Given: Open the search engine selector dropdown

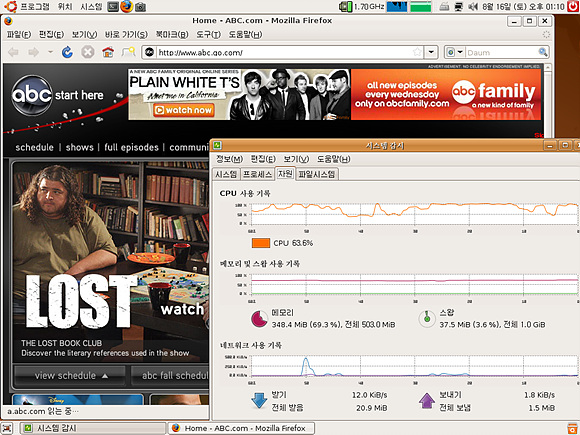Looking at the screenshot, I should tap(455, 52).
